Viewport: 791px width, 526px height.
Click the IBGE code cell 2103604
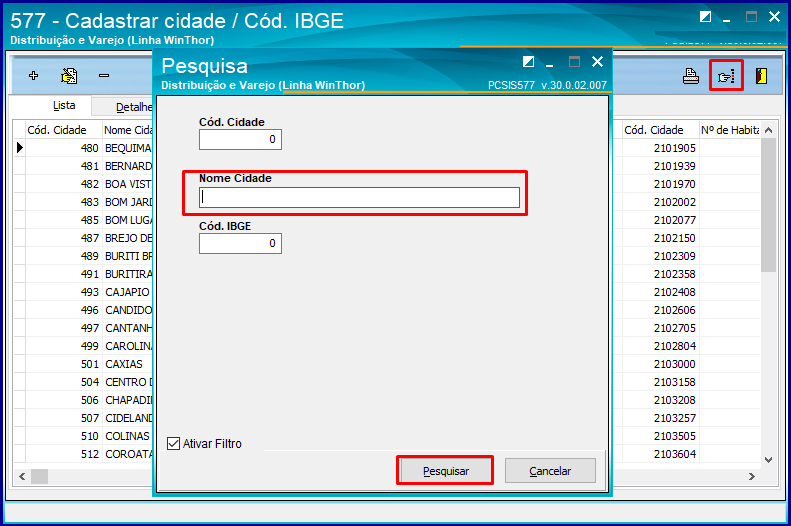point(660,454)
